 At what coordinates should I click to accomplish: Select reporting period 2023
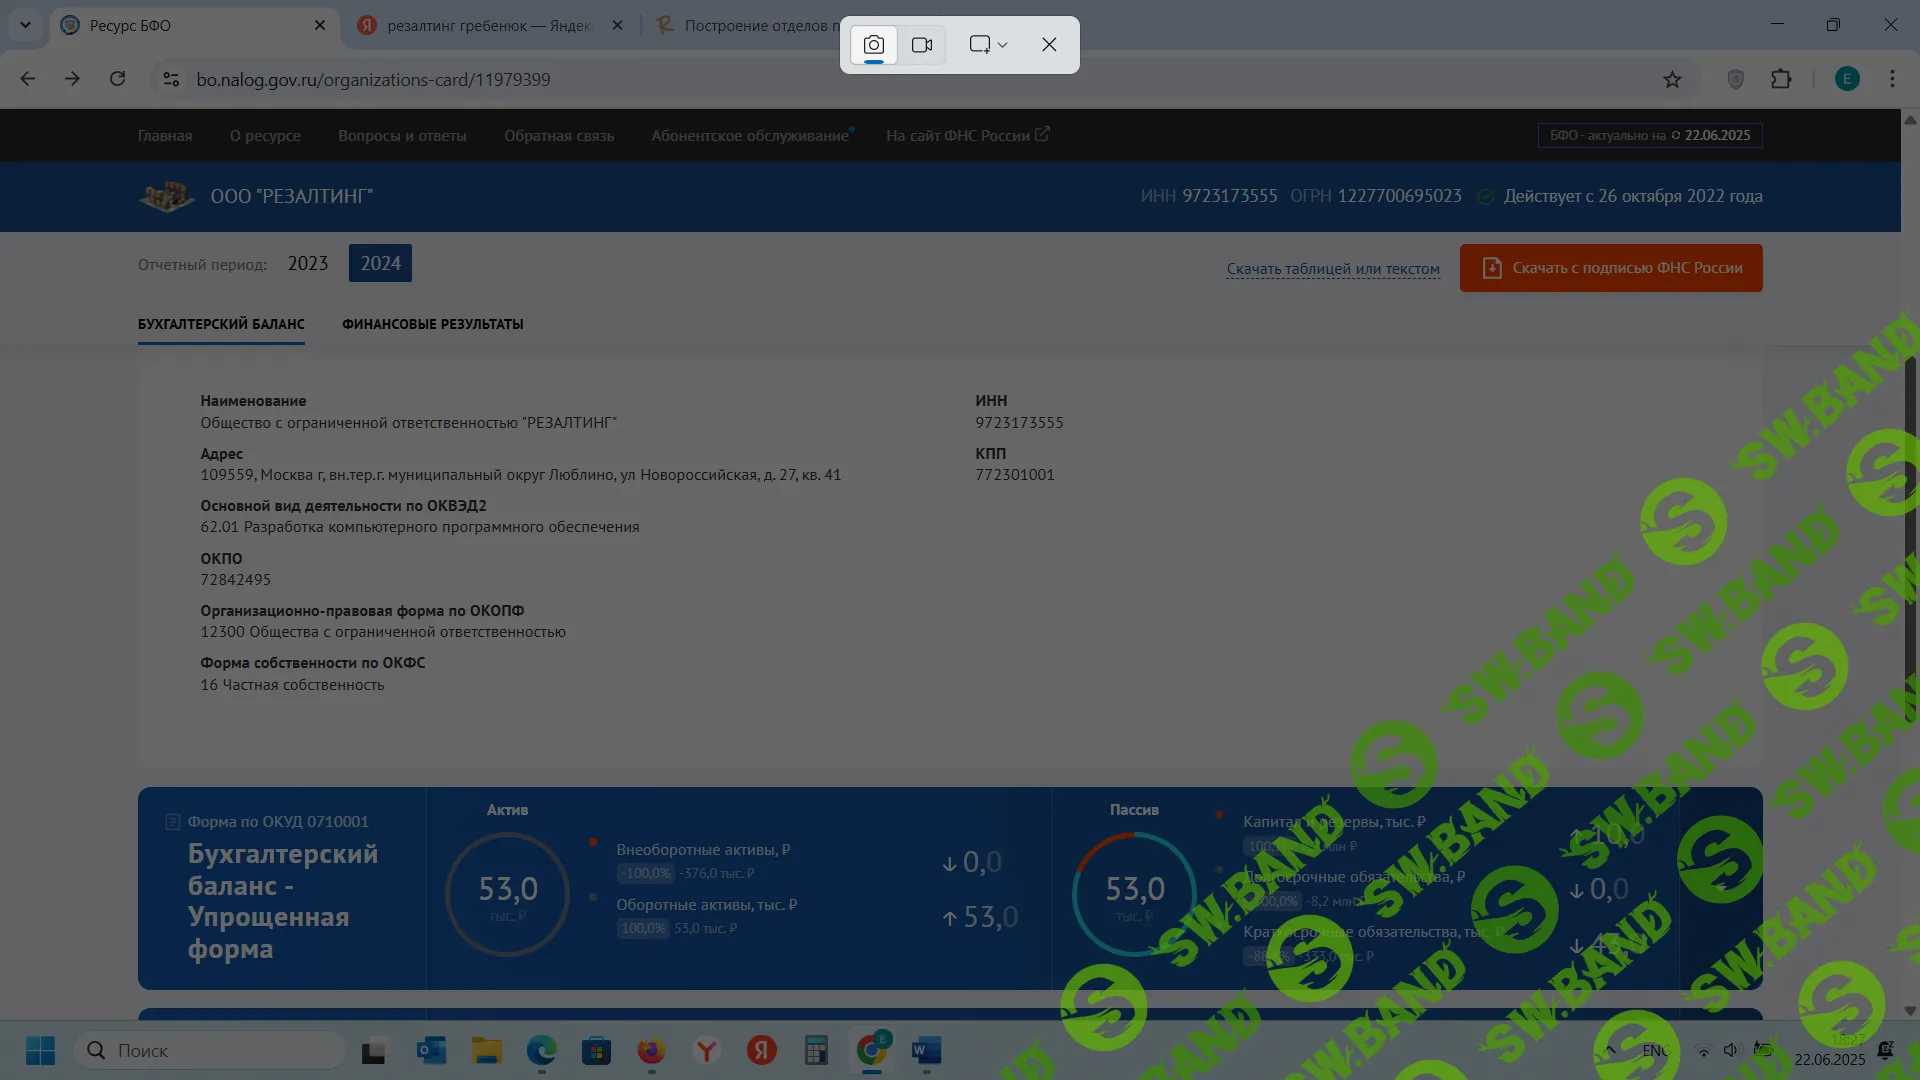(308, 263)
